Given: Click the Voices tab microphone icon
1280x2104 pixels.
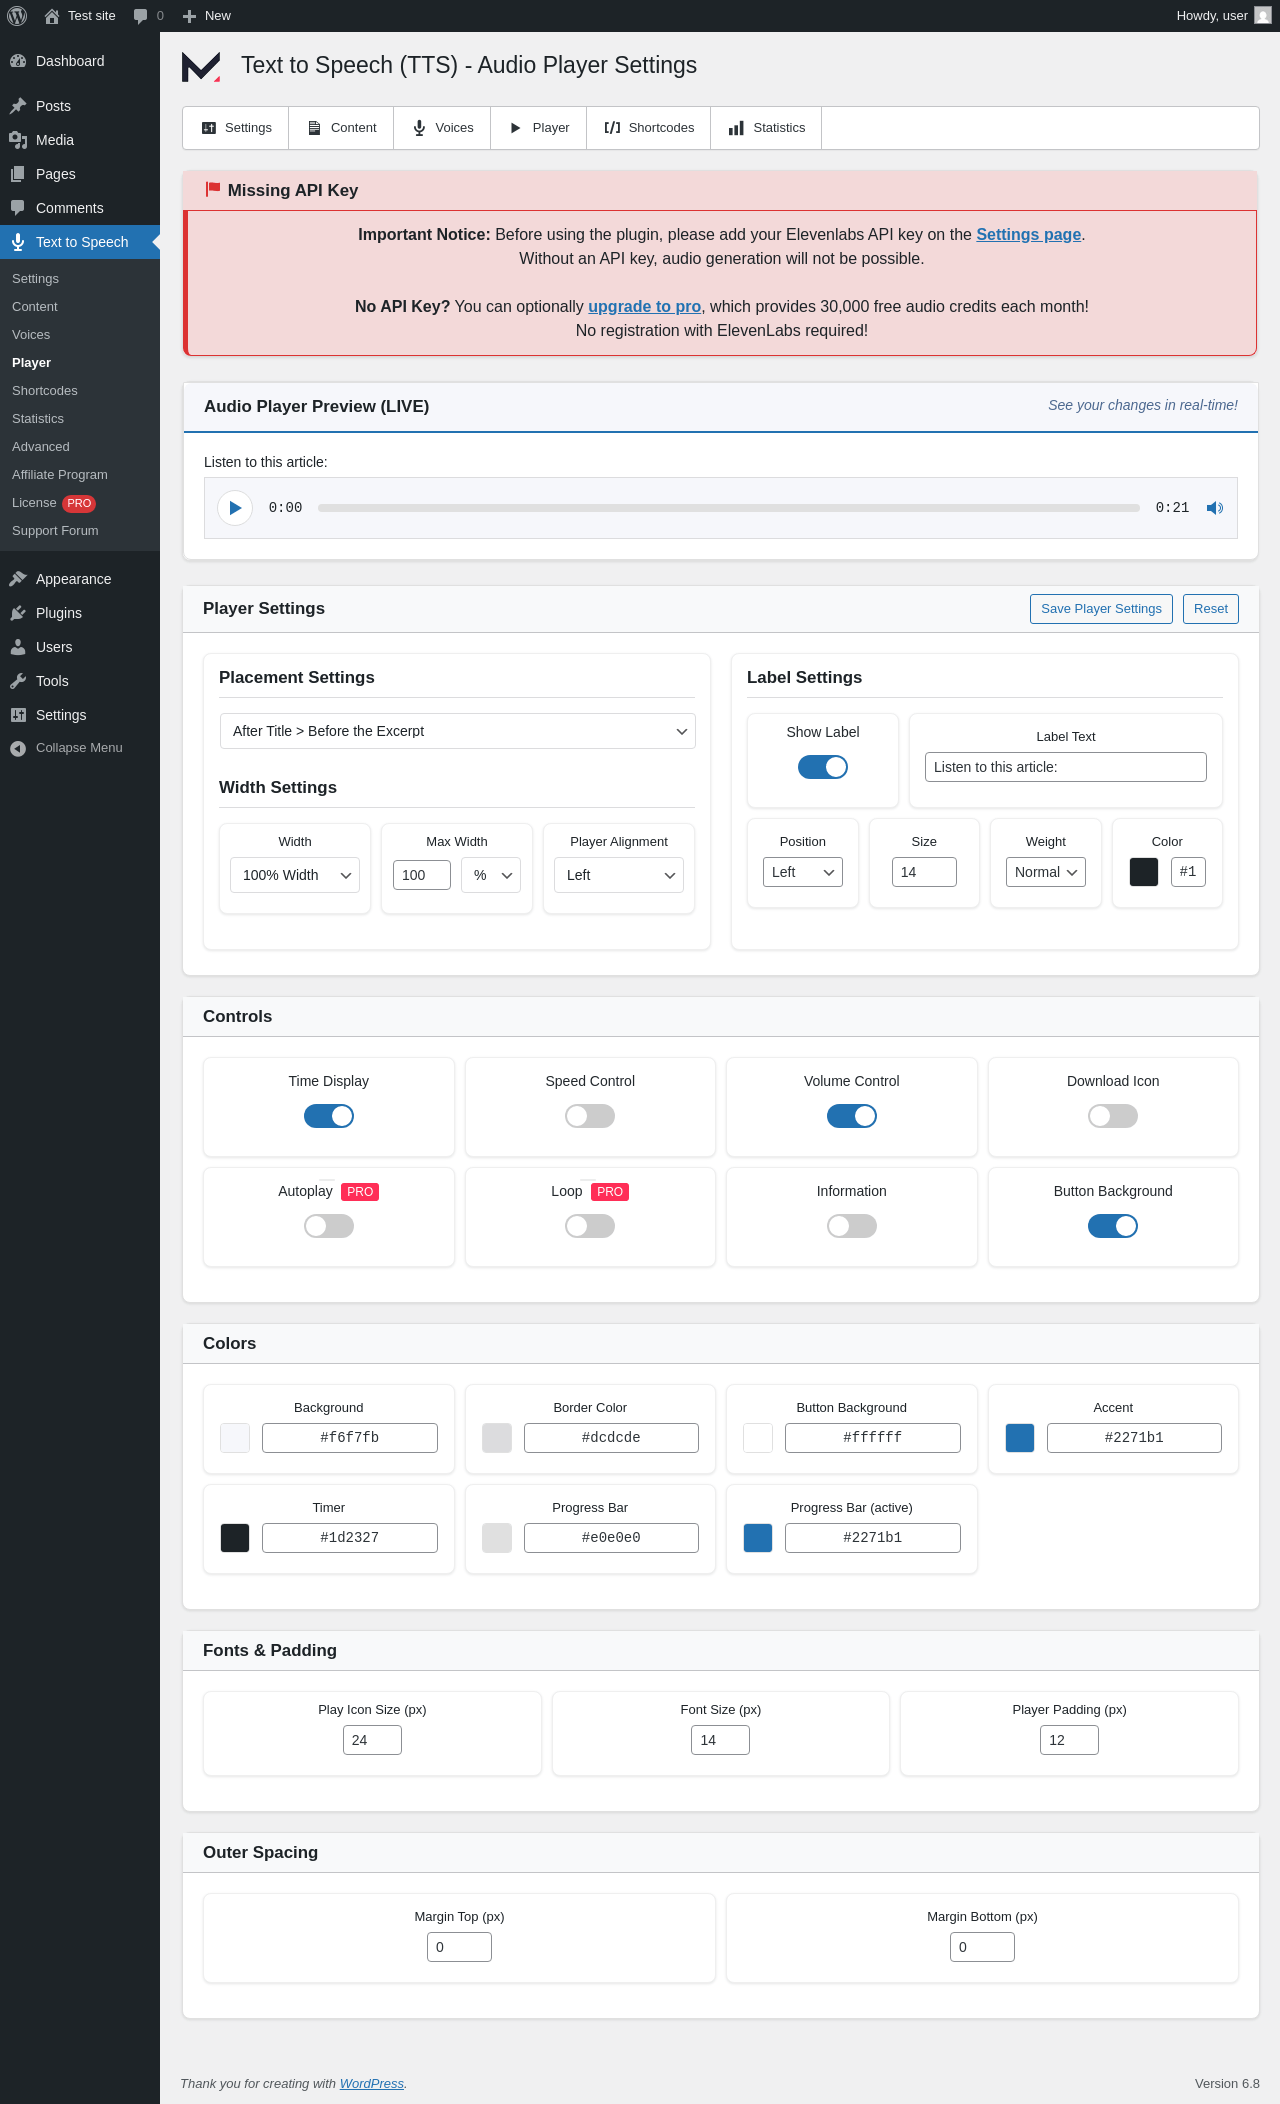Looking at the screenshot, I should click(419, 128).
